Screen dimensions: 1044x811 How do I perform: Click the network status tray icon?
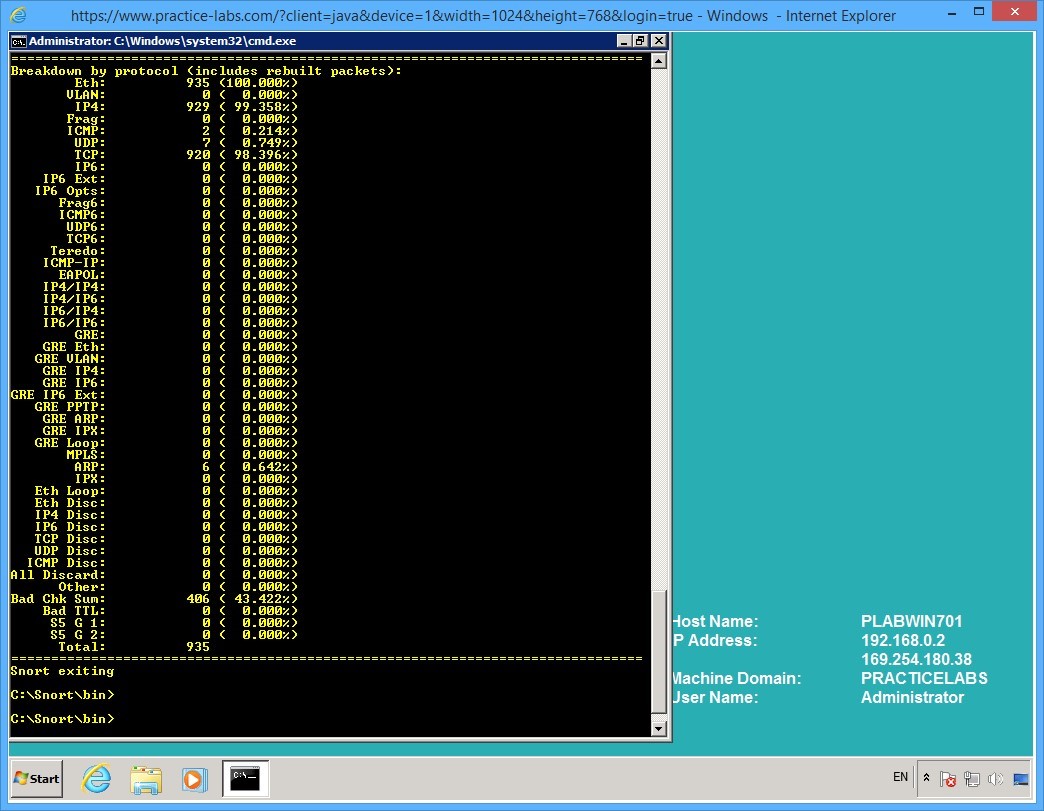(971, 779)
